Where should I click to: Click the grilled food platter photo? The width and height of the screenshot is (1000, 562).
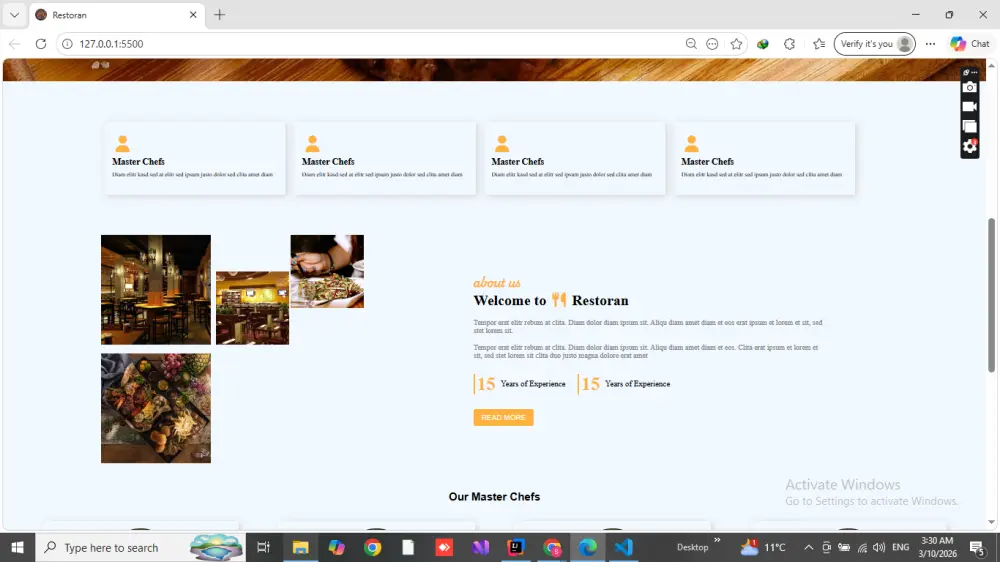click(156, 408)
